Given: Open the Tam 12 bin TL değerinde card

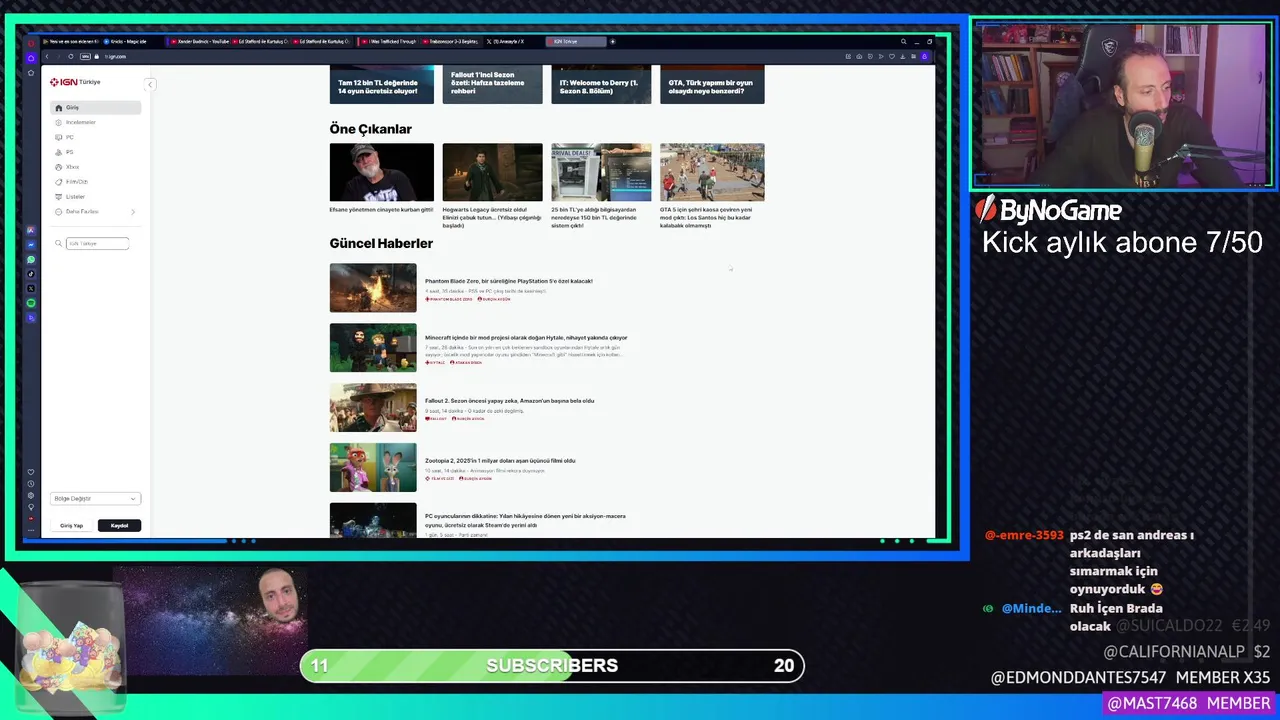Looking at the screenshot, I should coord(382,85).
